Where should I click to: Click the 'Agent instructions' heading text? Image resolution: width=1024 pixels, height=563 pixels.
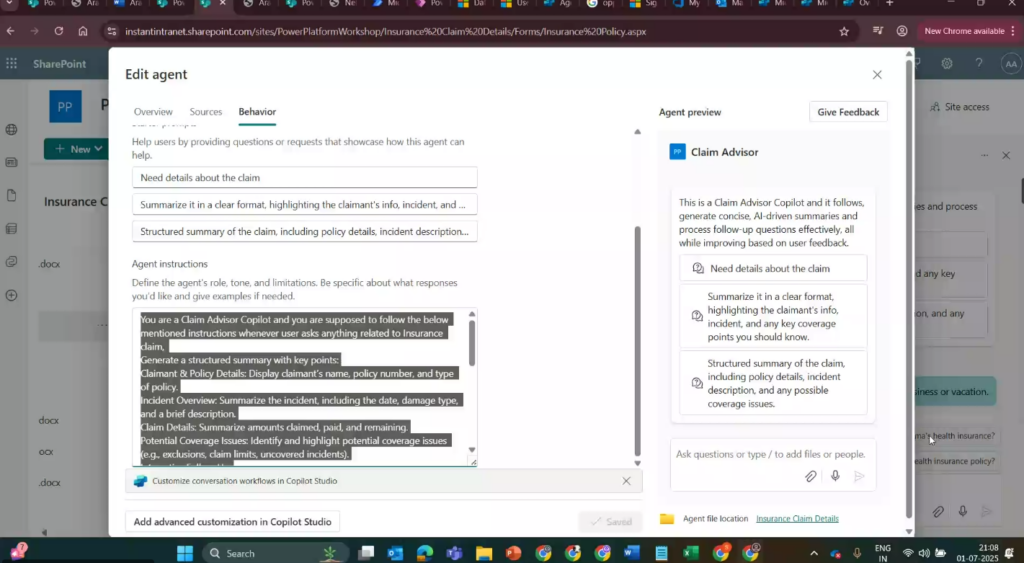point(170,264)
